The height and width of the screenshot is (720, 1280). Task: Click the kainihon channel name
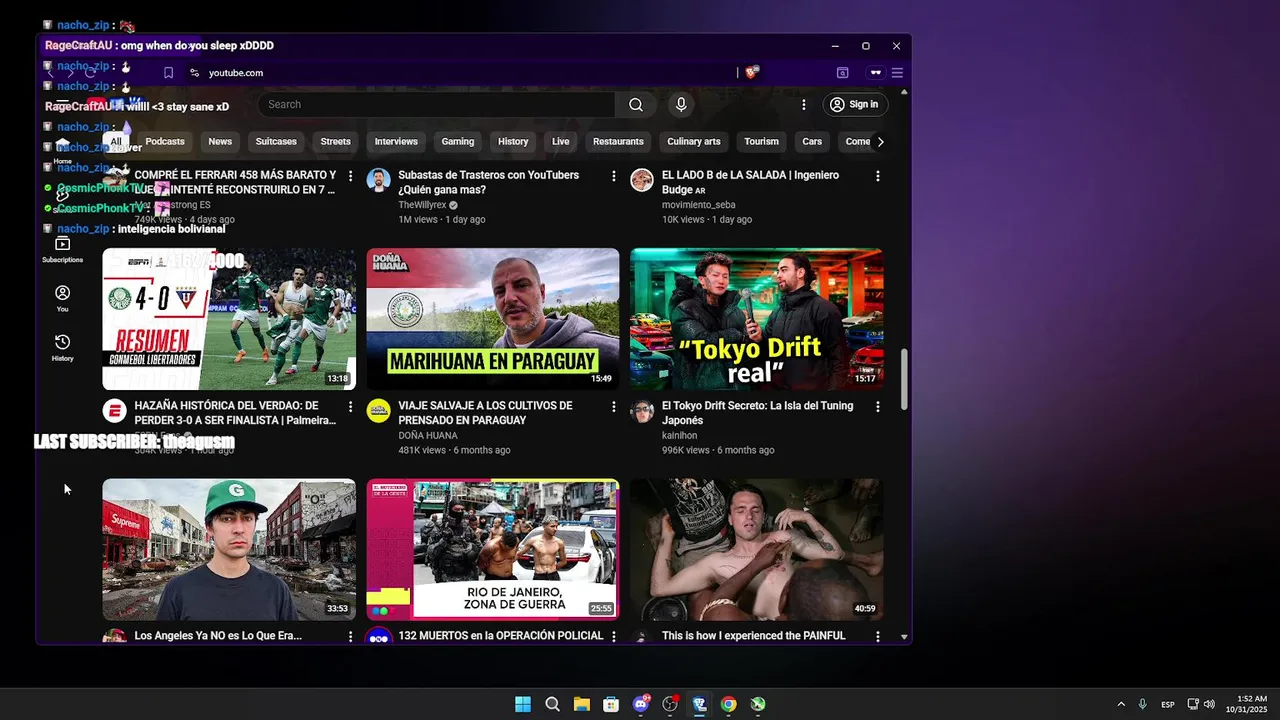[680, 435]
